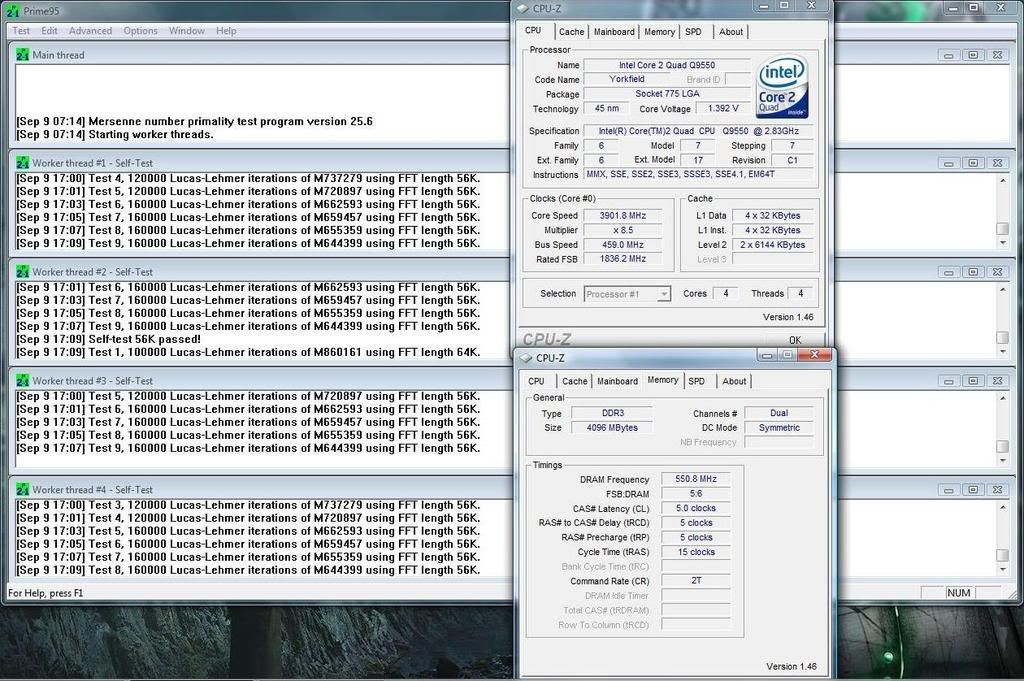The width and height of the screenshot is (1024, 681).
Task: Minimize Worker thread #4 child window
Action: click(948, 490)
